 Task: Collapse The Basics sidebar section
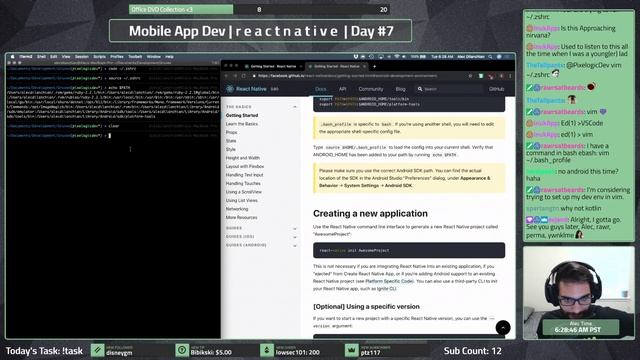295,107
